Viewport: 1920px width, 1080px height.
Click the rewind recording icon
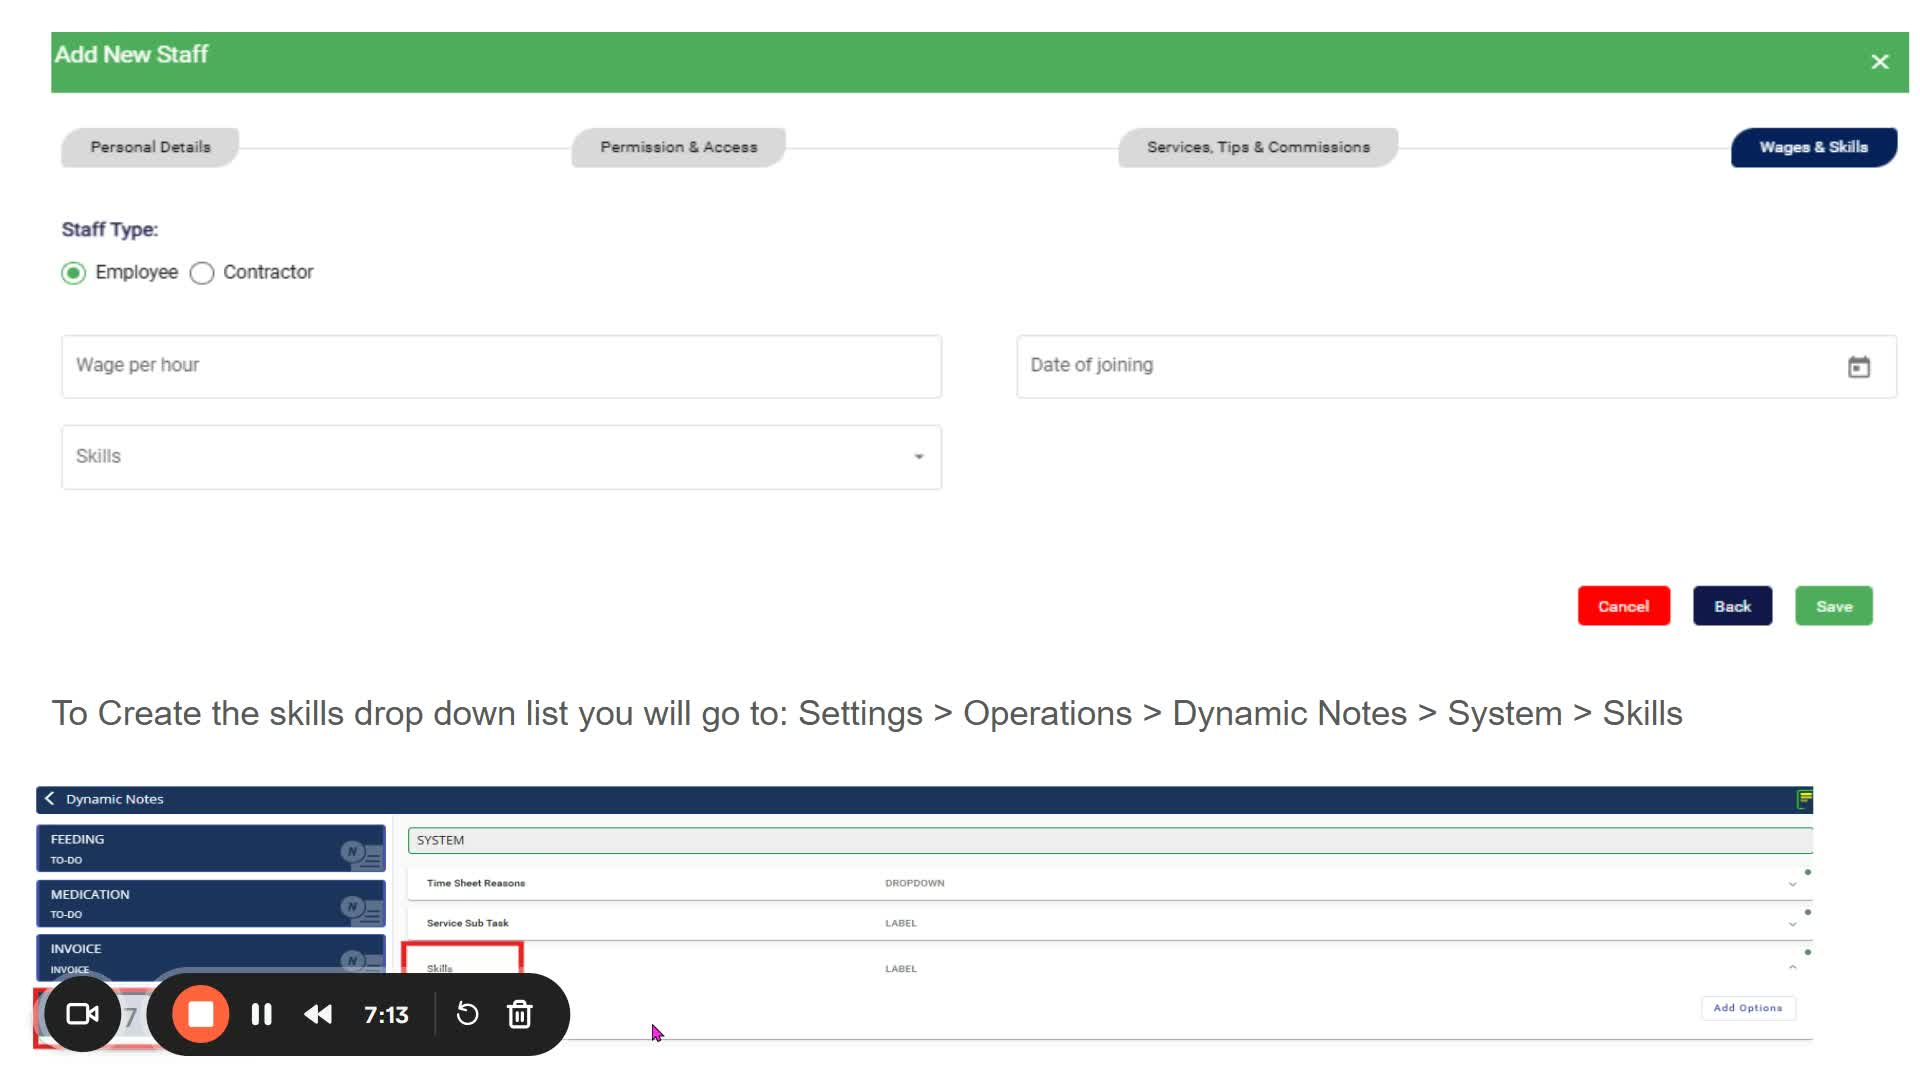point(318,1014)
